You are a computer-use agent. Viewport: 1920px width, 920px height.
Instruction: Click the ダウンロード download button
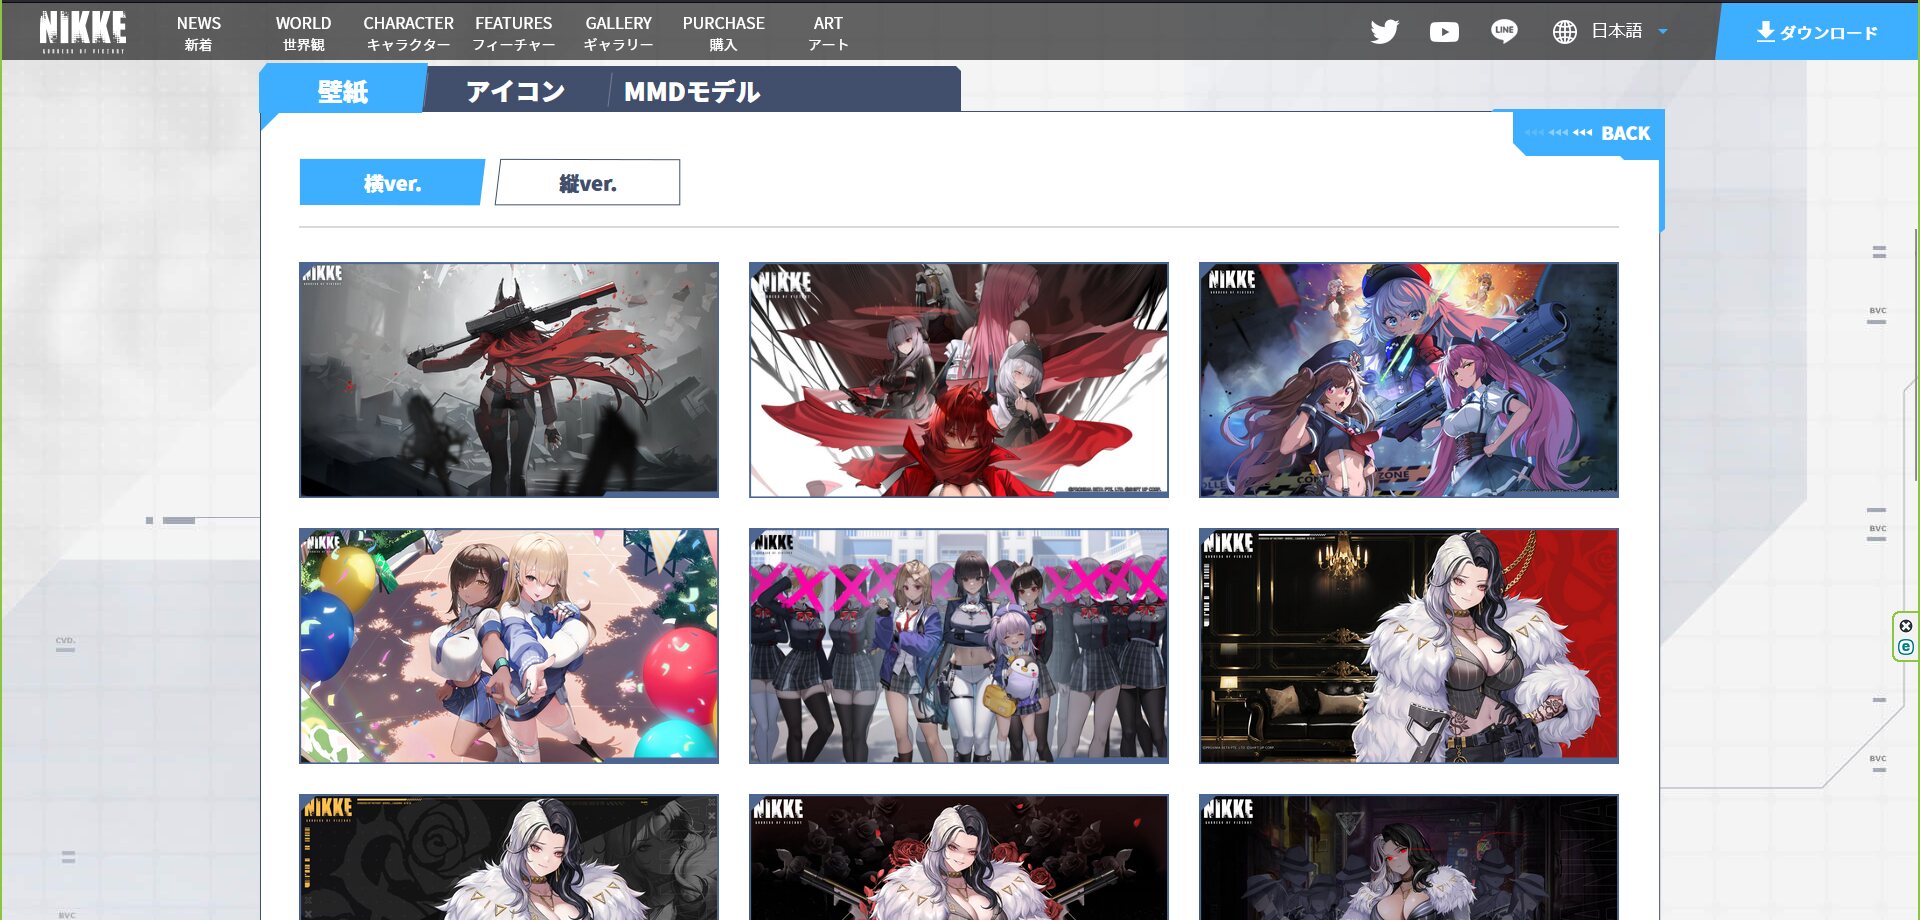[1817, 32]
